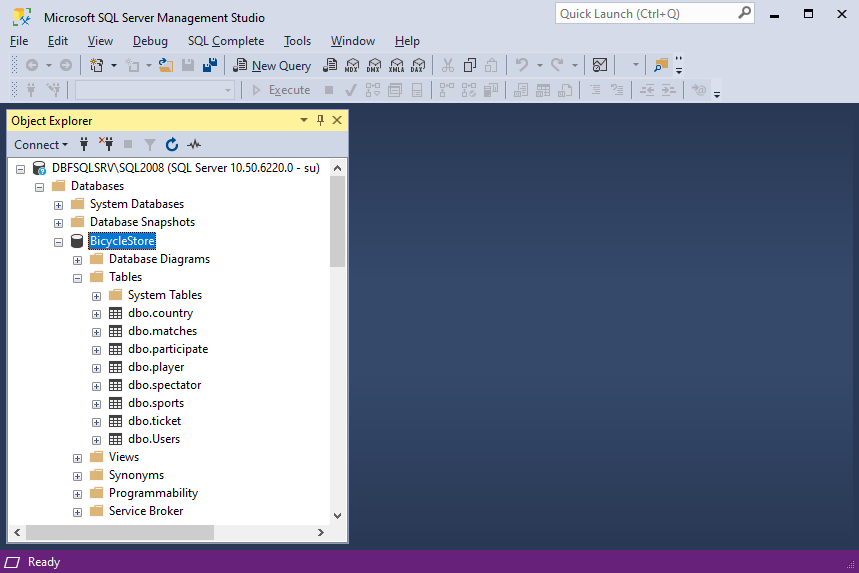Expand the dbo.player table node
The height and width of the screenshot is (573, 859).
96,368
